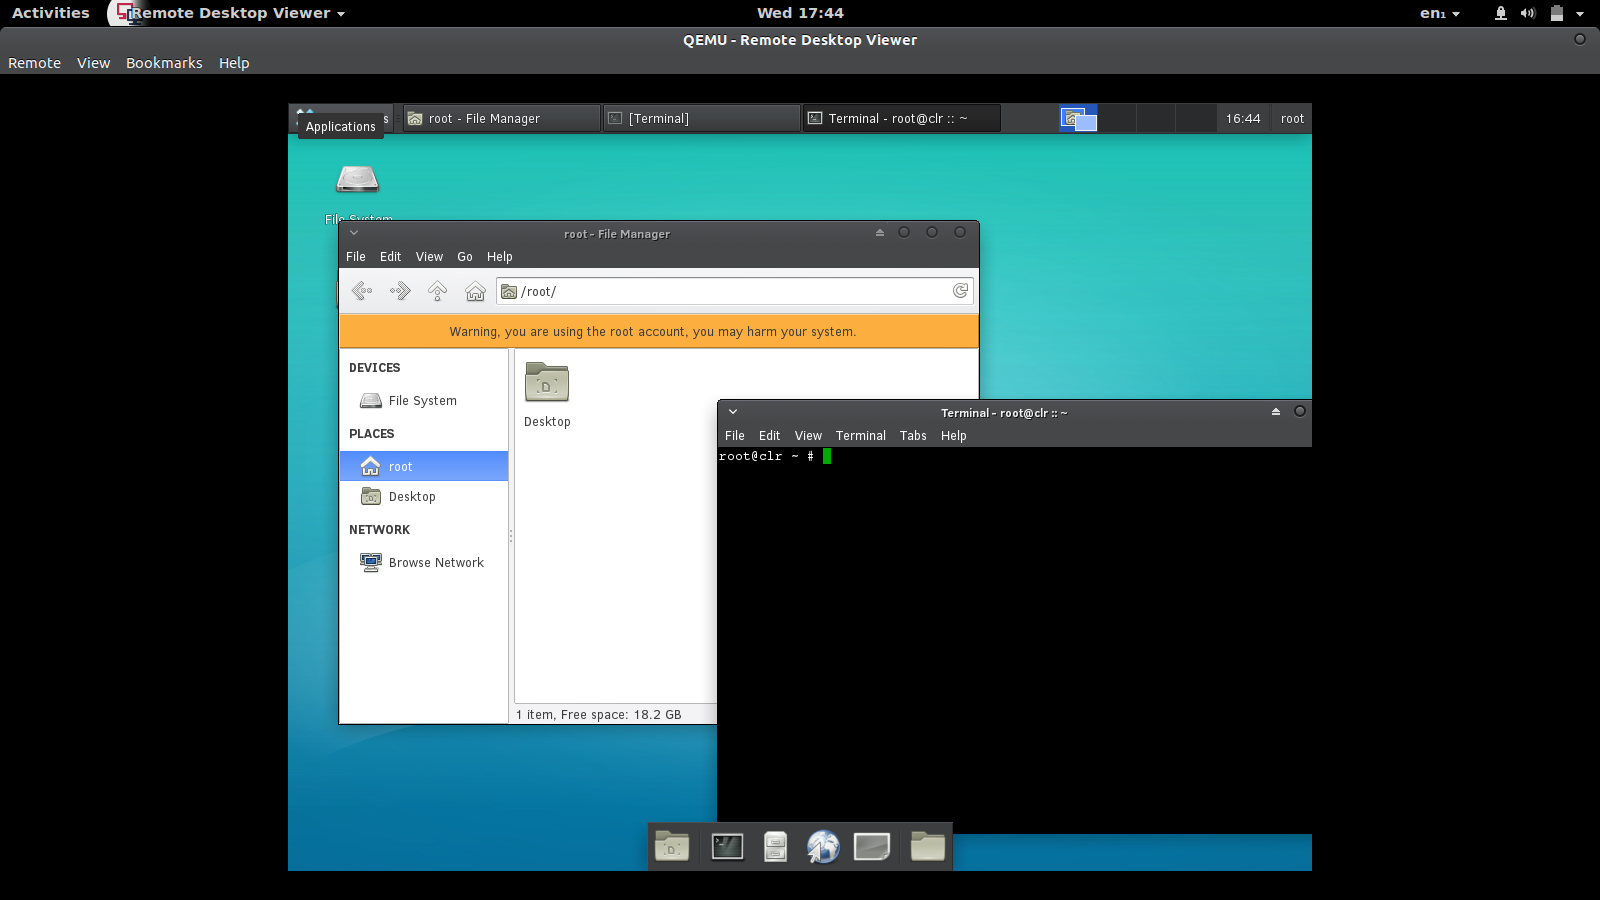Go back in the File Manager toolbar
This screenshot has height=900, width=1600.
[362, 291]
